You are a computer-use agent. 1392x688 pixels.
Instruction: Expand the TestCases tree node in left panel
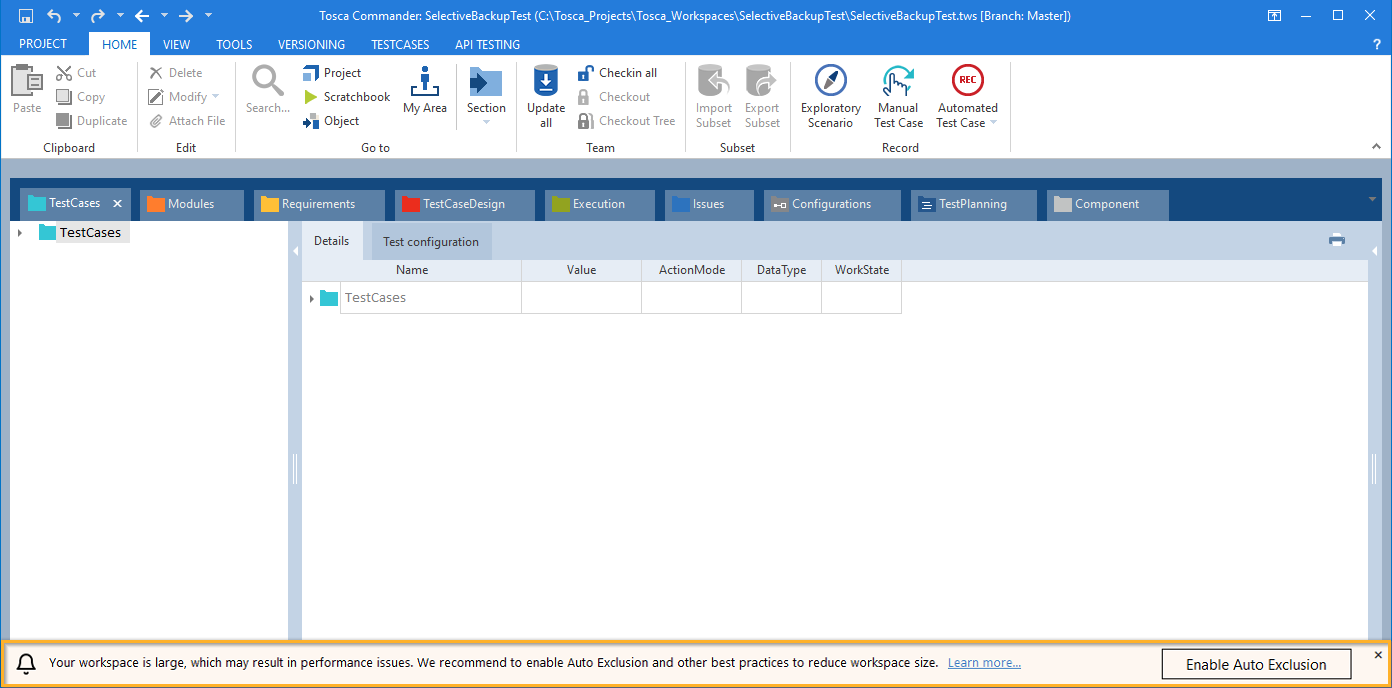pyautogui.click(x=20, y=233)
